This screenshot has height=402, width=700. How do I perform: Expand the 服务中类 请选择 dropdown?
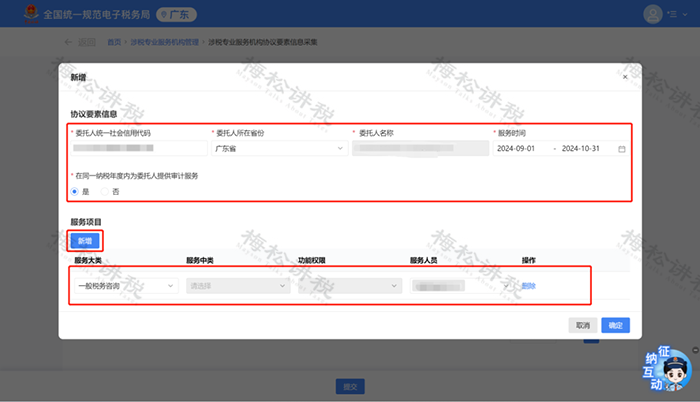point(237,285)
